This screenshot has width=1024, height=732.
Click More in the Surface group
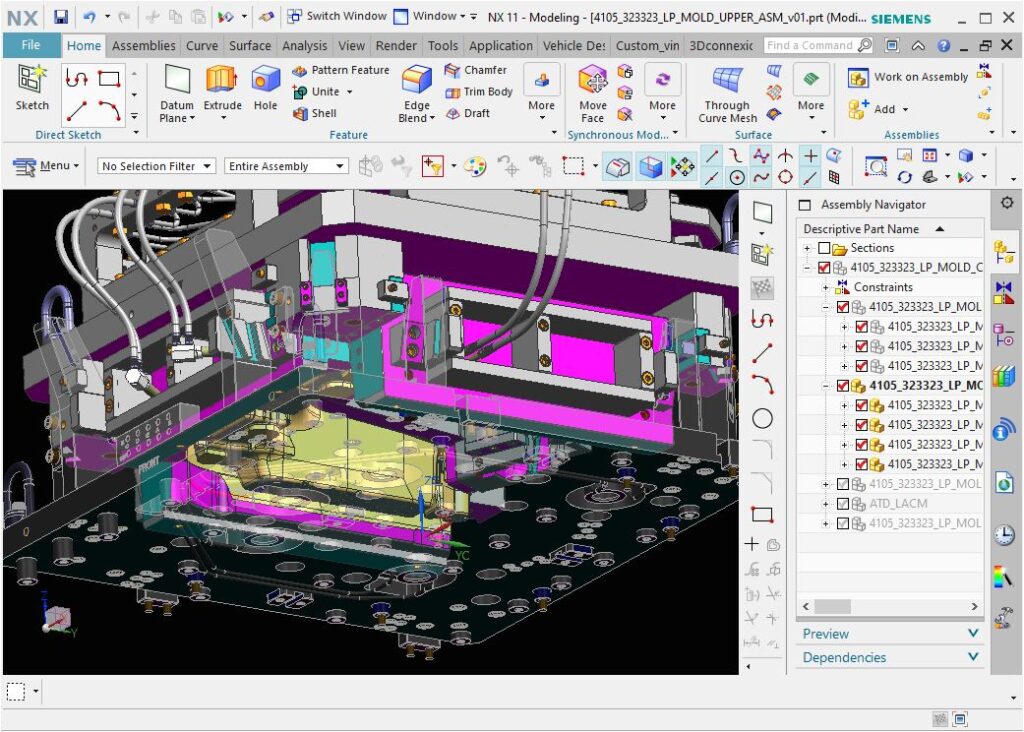(810, 92)
